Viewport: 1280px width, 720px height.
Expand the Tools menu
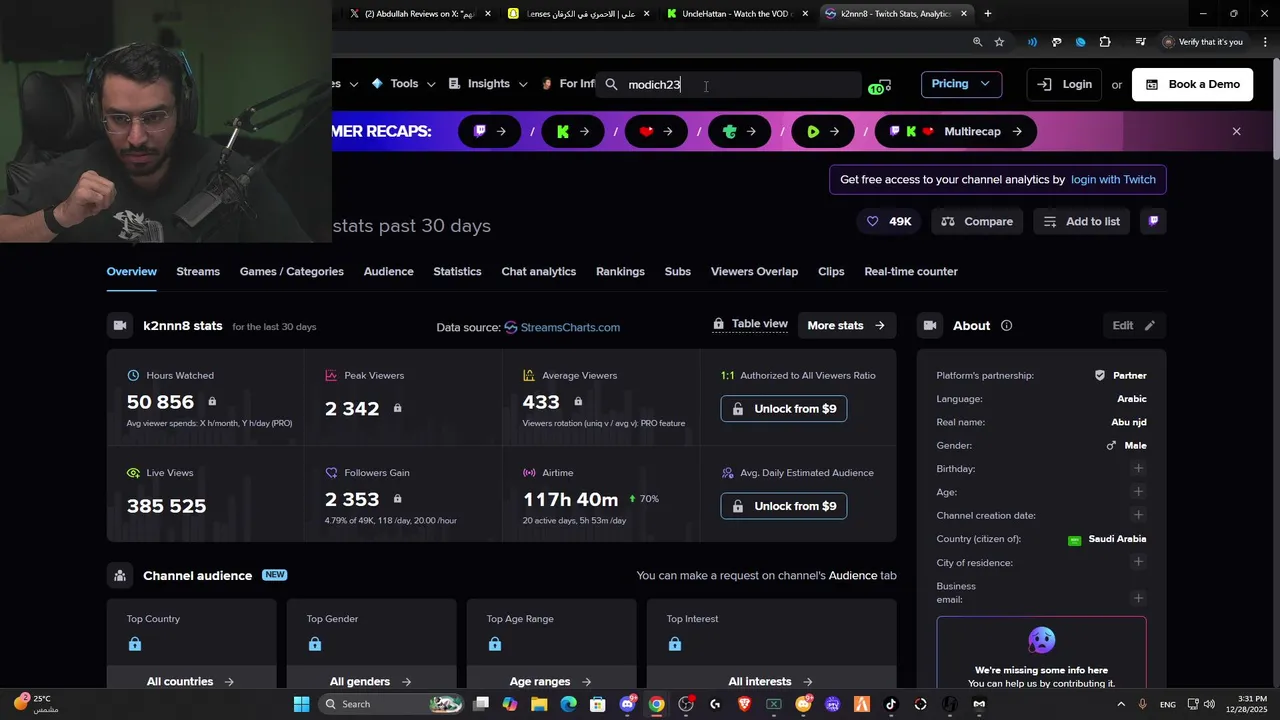pyautogui.click(x=404, y=84)
